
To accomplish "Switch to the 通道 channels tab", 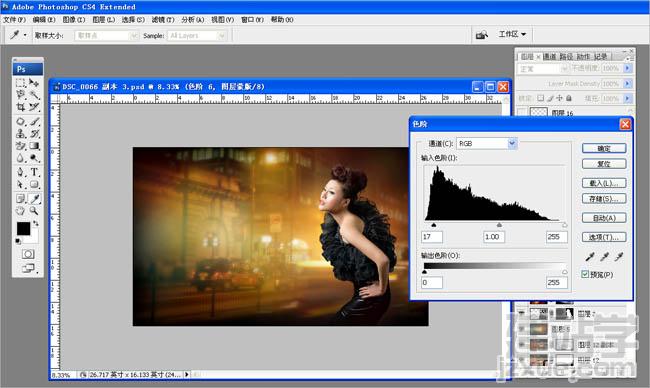I will pyautogui.click(x=549, y=56).
